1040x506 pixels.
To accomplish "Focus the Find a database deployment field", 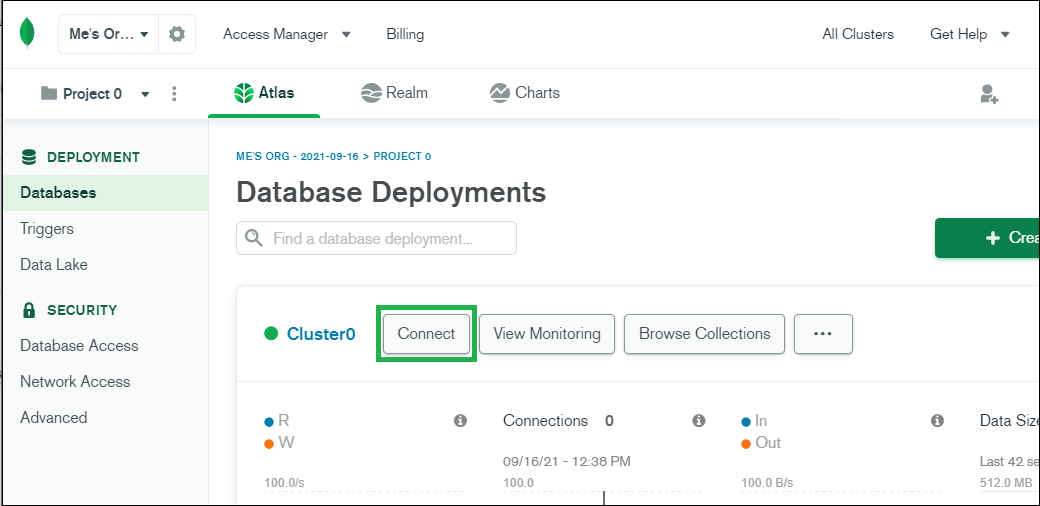I will coord(376,238).
